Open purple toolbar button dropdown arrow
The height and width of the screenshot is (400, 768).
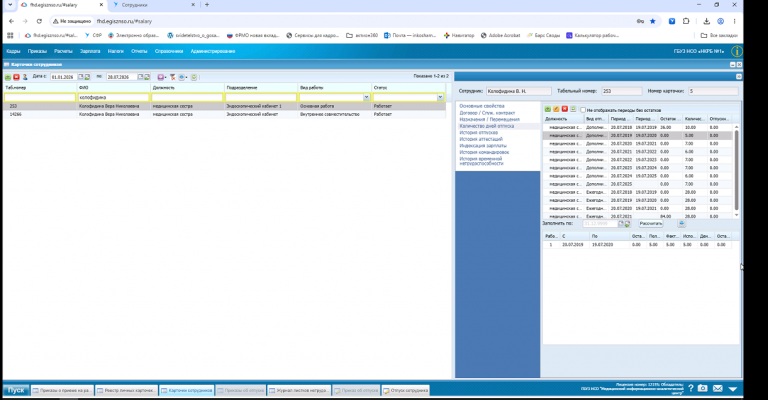click(165, 77)
